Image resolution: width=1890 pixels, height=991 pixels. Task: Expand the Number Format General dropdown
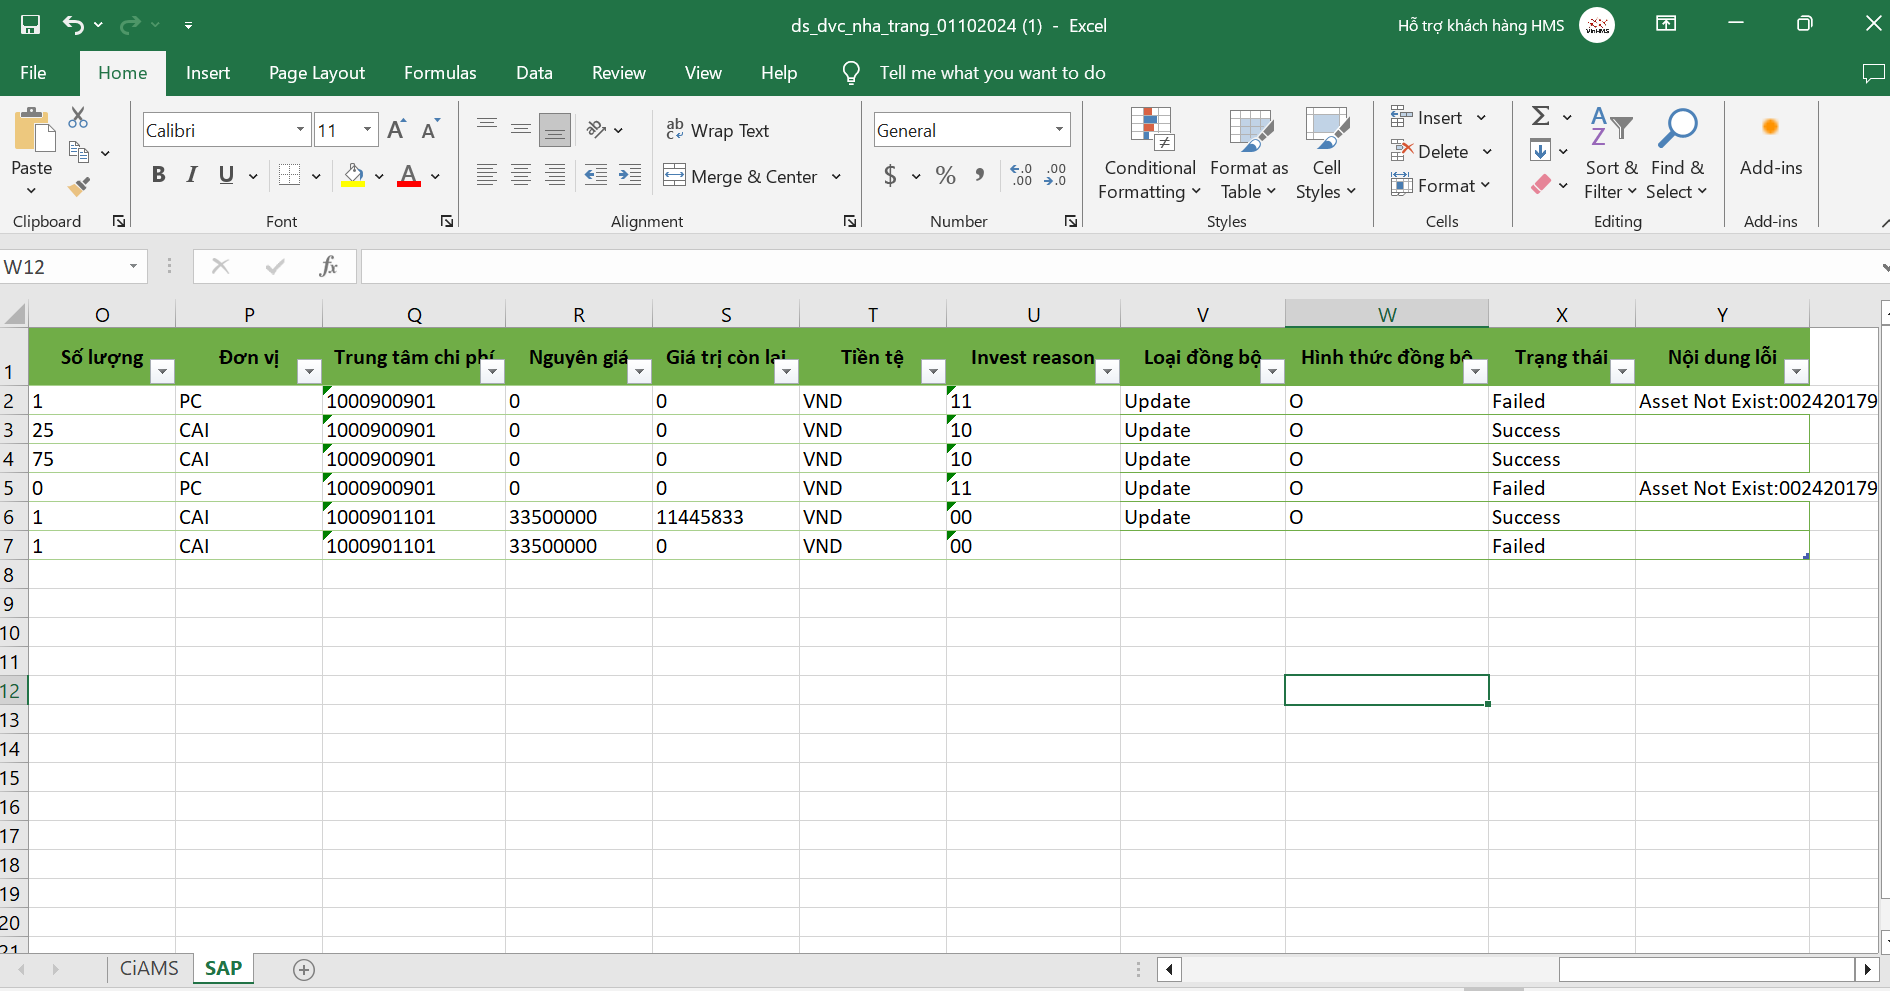pos(1059,130)
